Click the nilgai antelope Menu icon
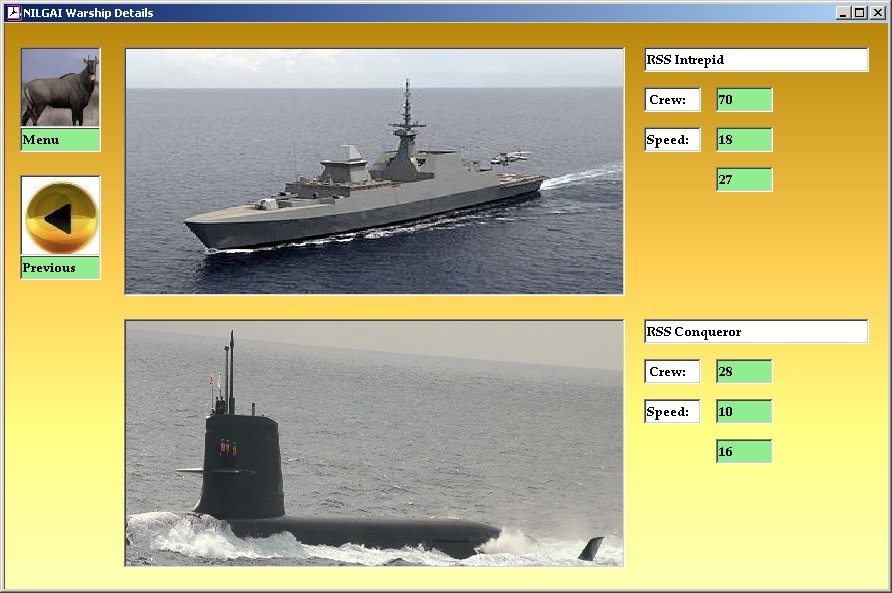 60,88
